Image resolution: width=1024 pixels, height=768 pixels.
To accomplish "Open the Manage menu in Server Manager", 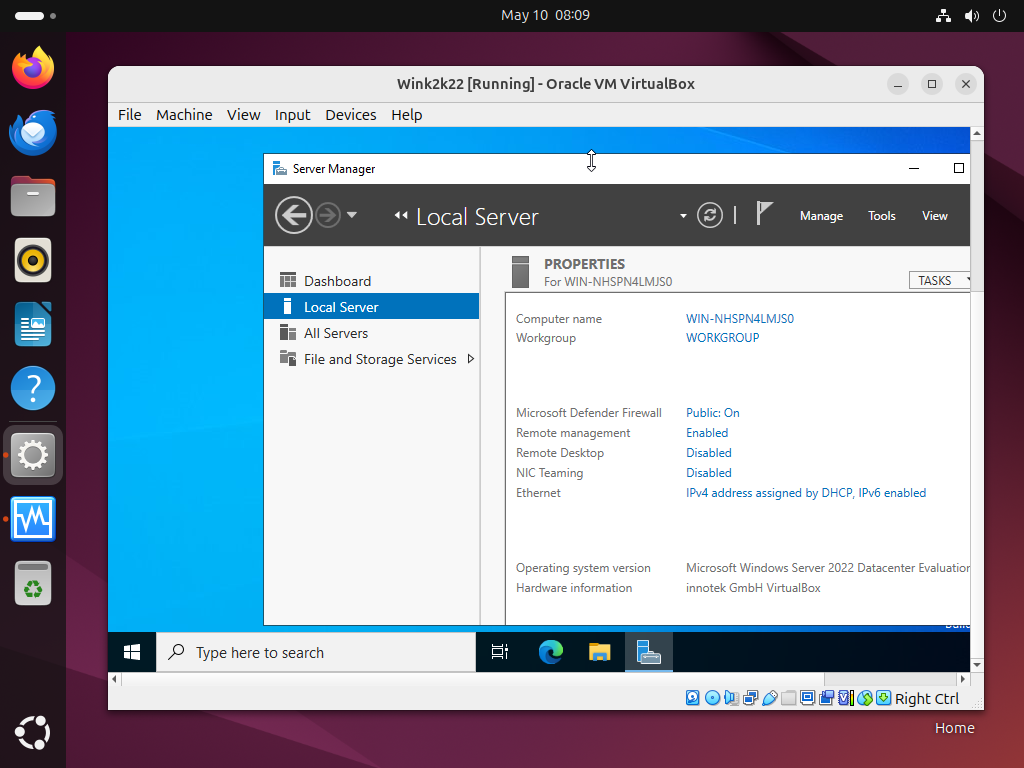I will pyautogui.click(x=821, y=216).
